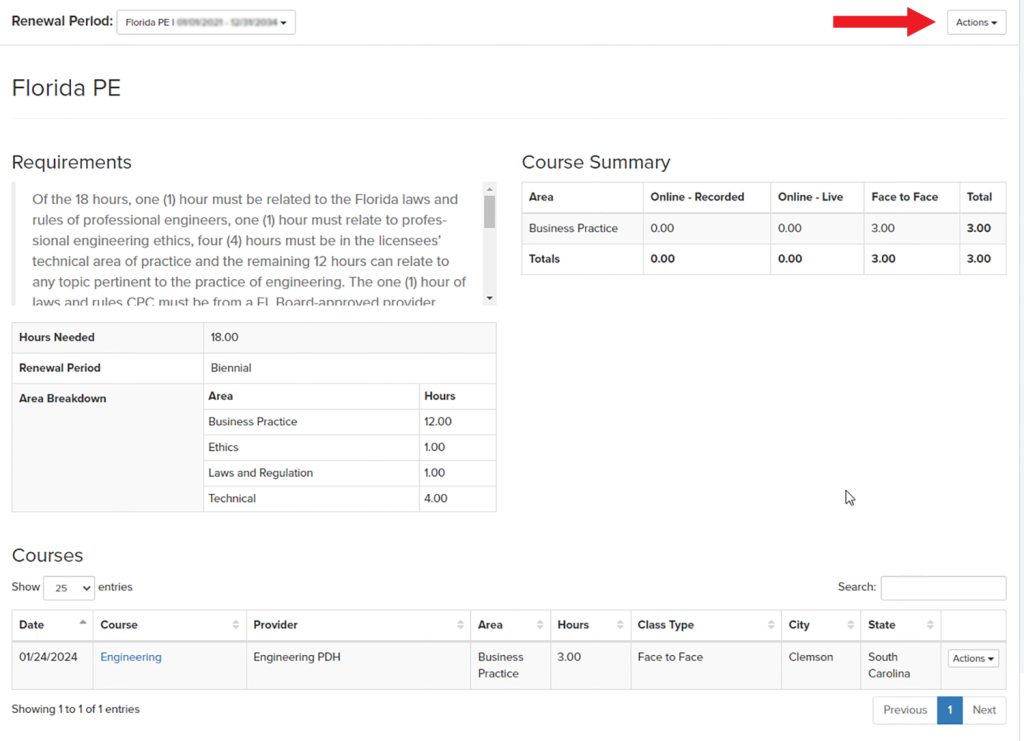
Task: Sort the table by Area column
Action: pyautogui.click(x=538, y=623)
